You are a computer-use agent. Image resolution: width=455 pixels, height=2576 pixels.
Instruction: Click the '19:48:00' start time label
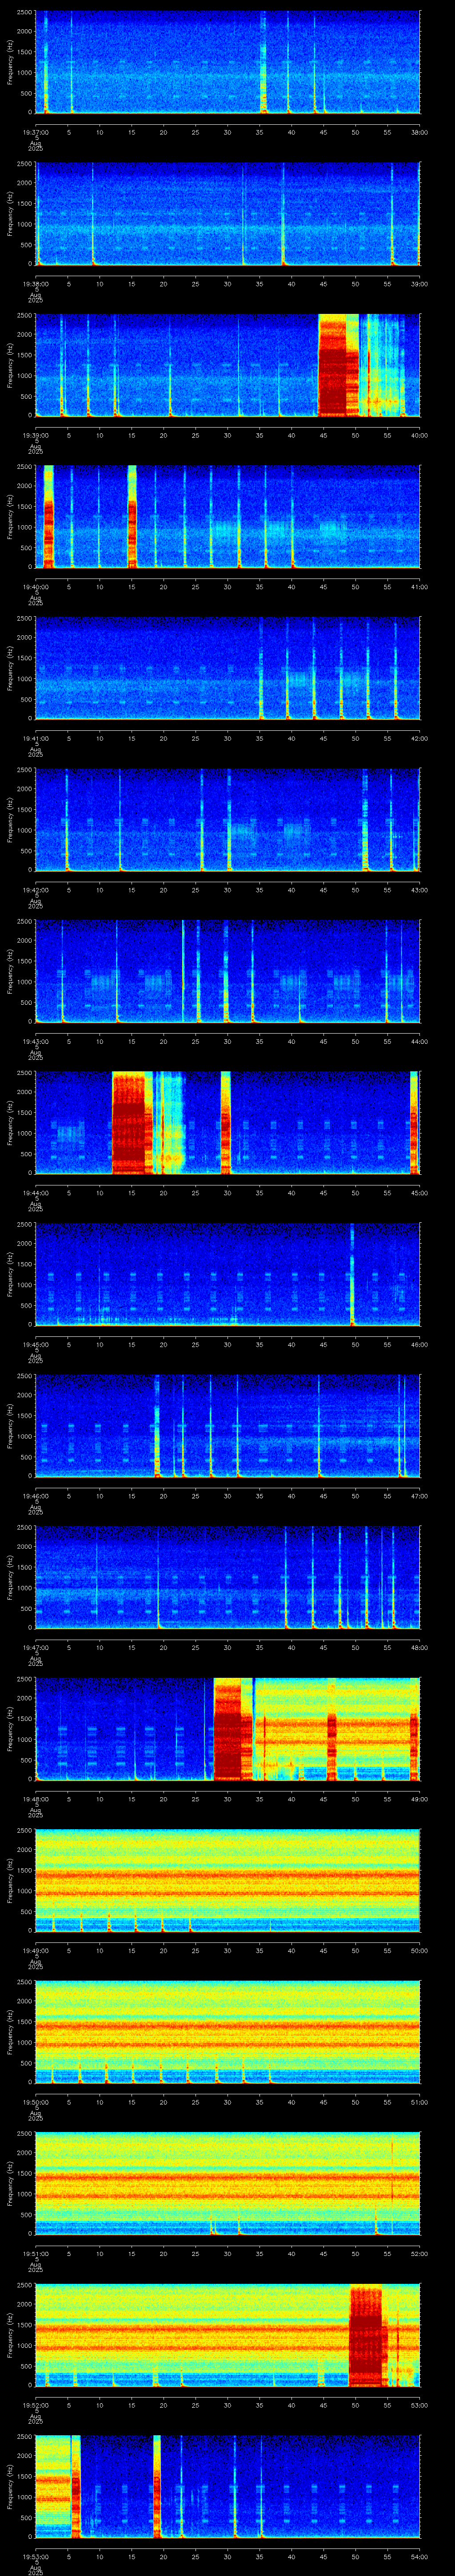click(35, 1799)
